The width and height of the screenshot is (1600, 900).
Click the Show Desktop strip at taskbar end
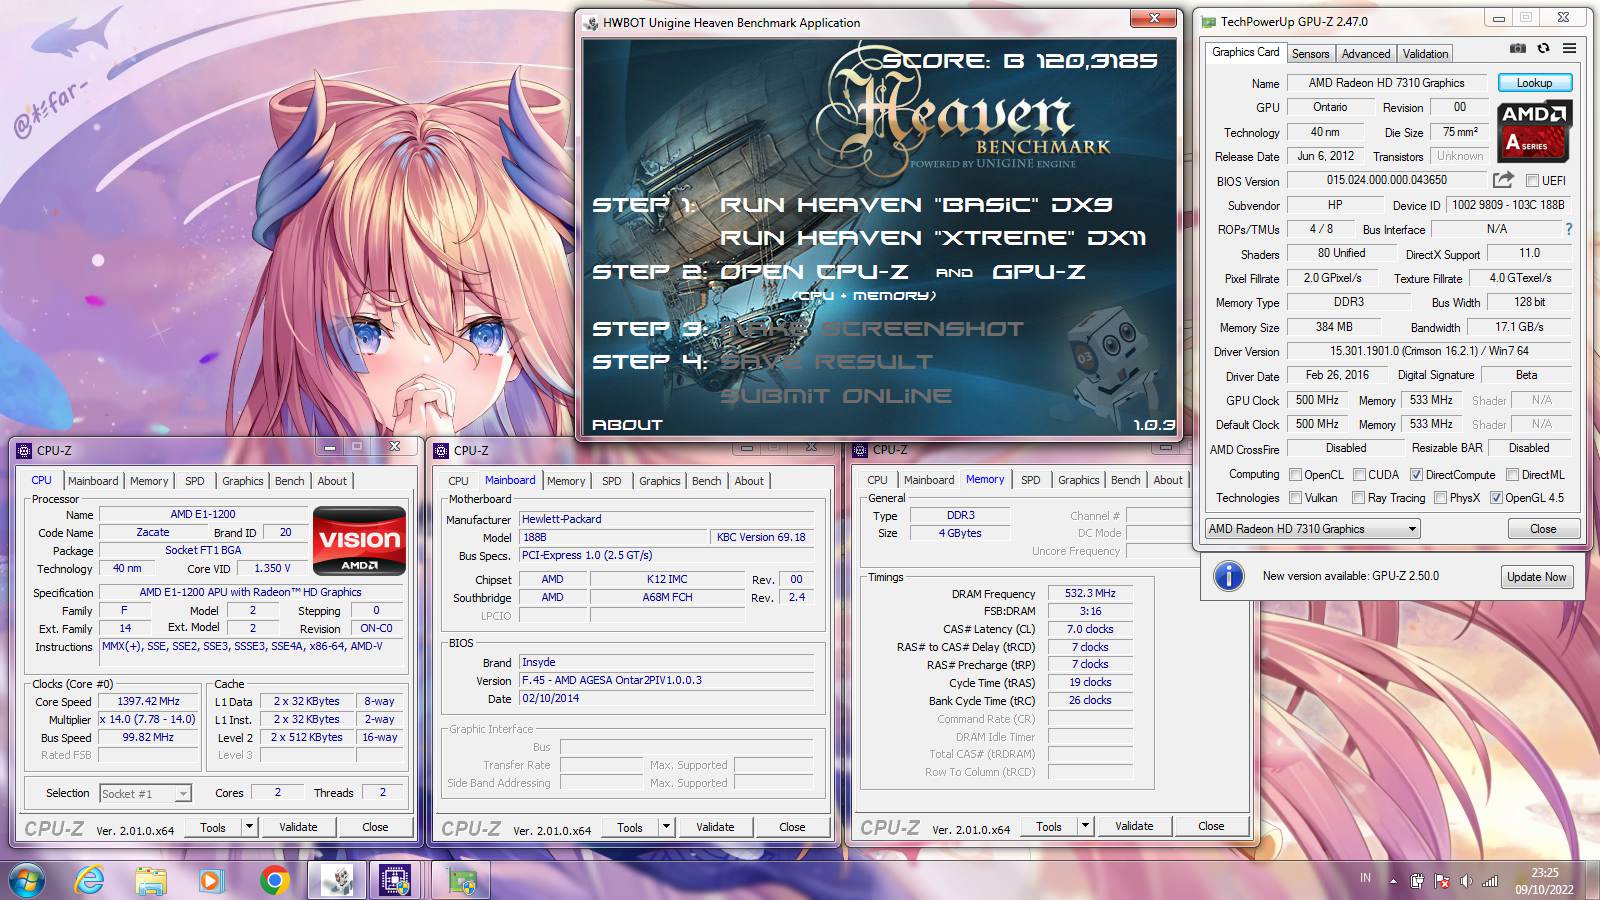1592,880
